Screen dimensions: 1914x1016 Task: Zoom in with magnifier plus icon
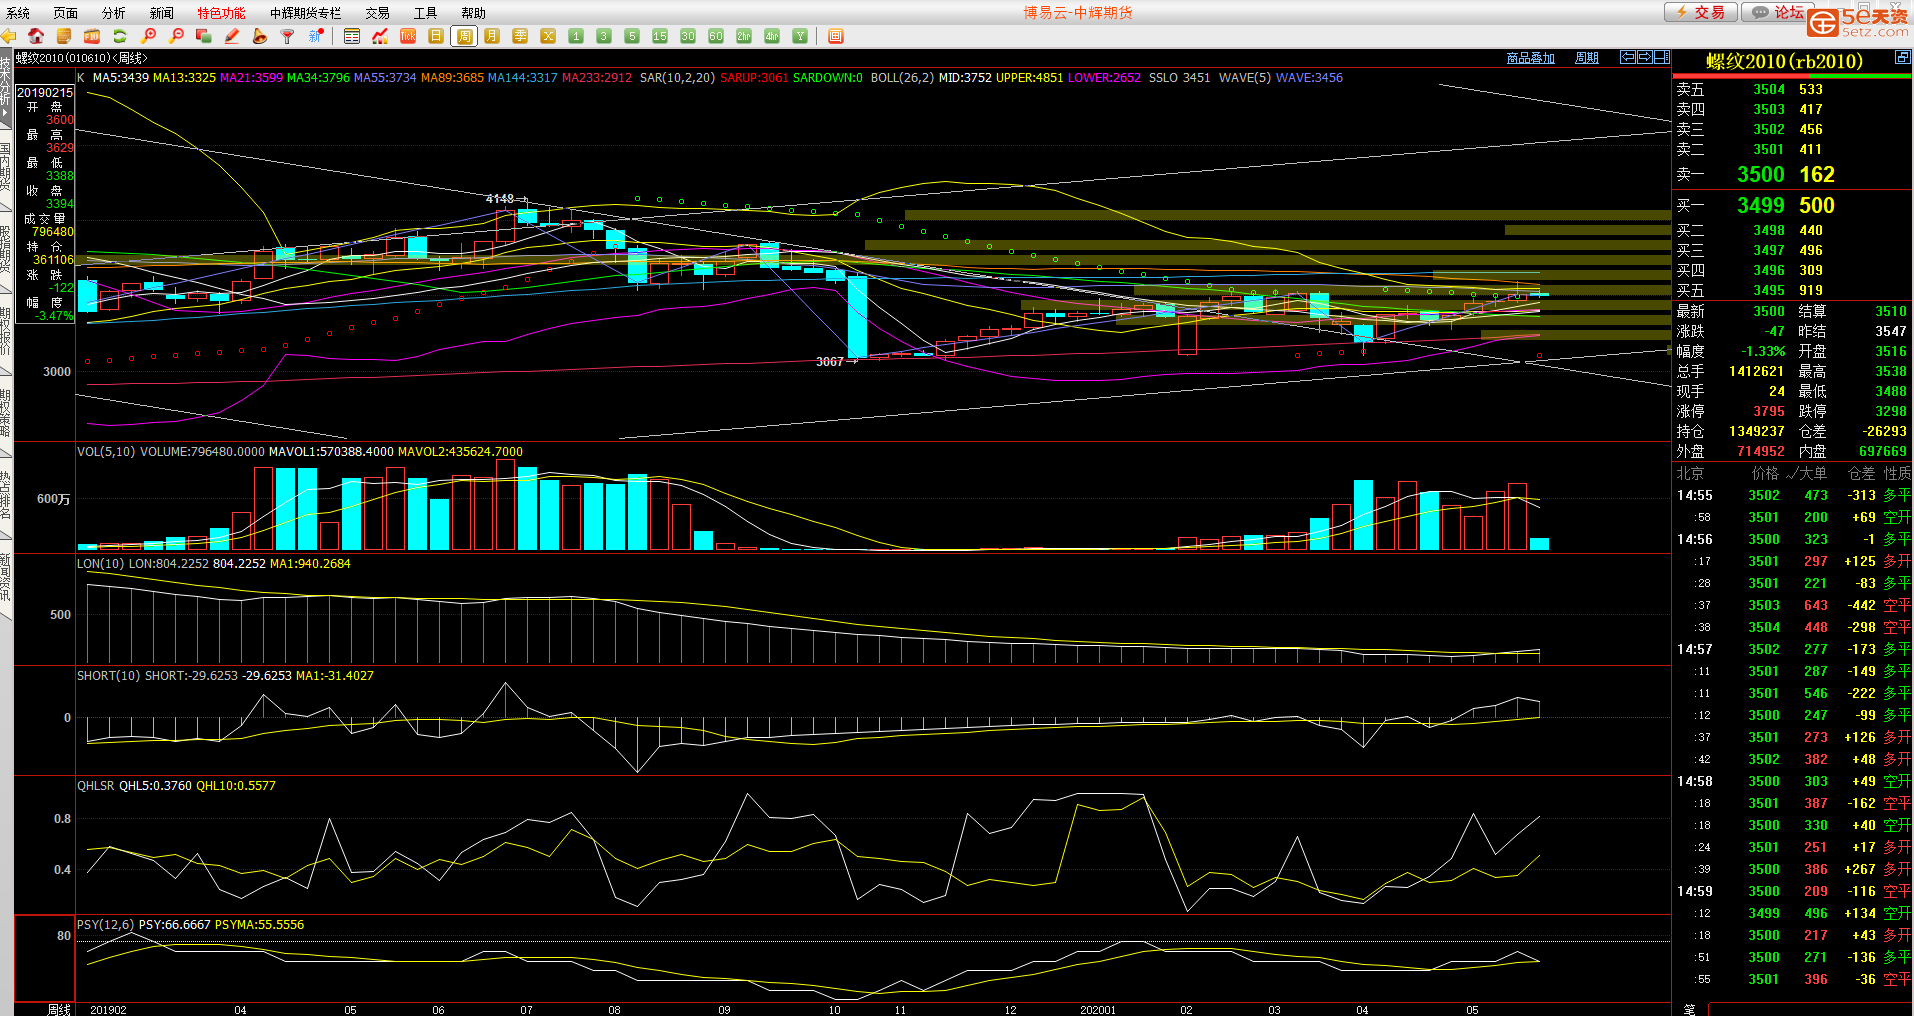[x=149, y=36]
